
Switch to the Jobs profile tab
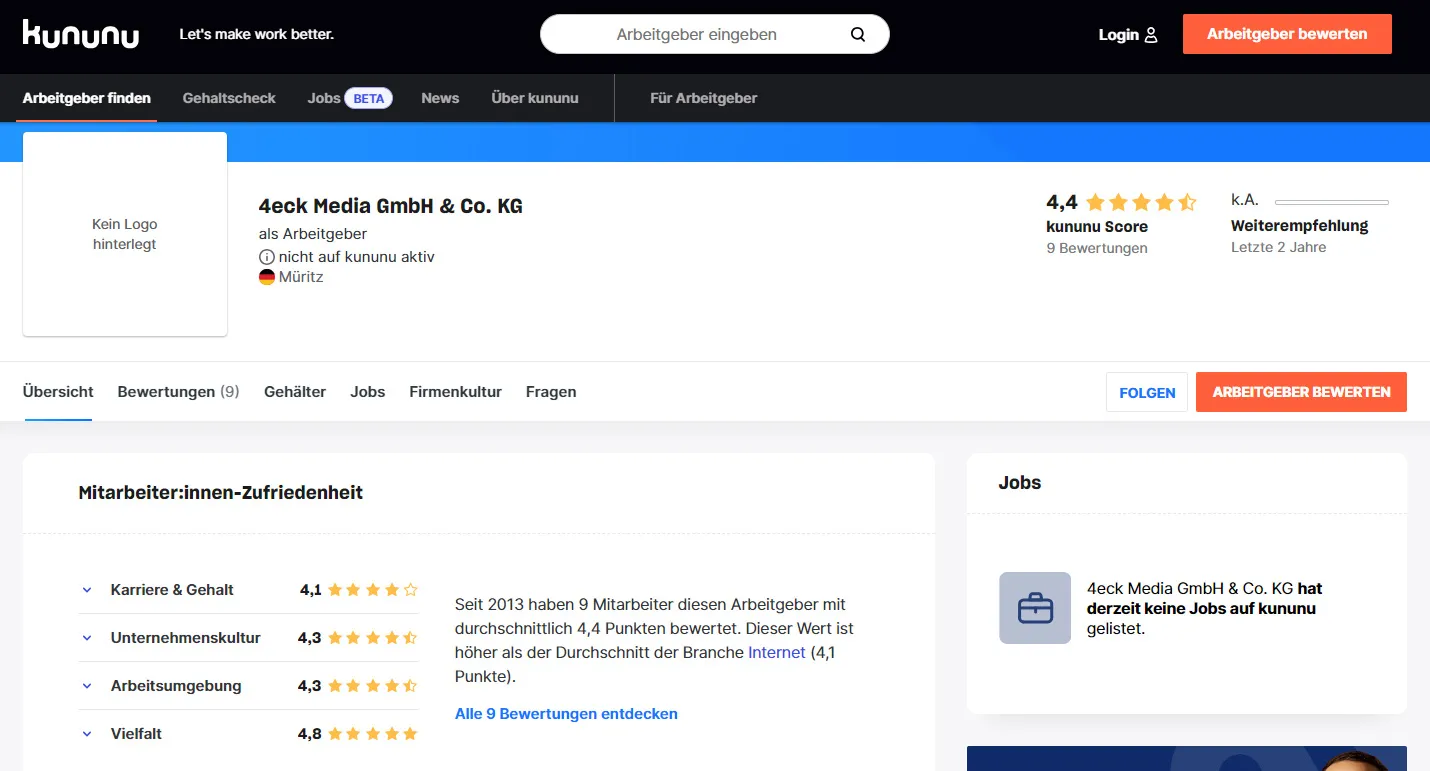pos(368,392)
